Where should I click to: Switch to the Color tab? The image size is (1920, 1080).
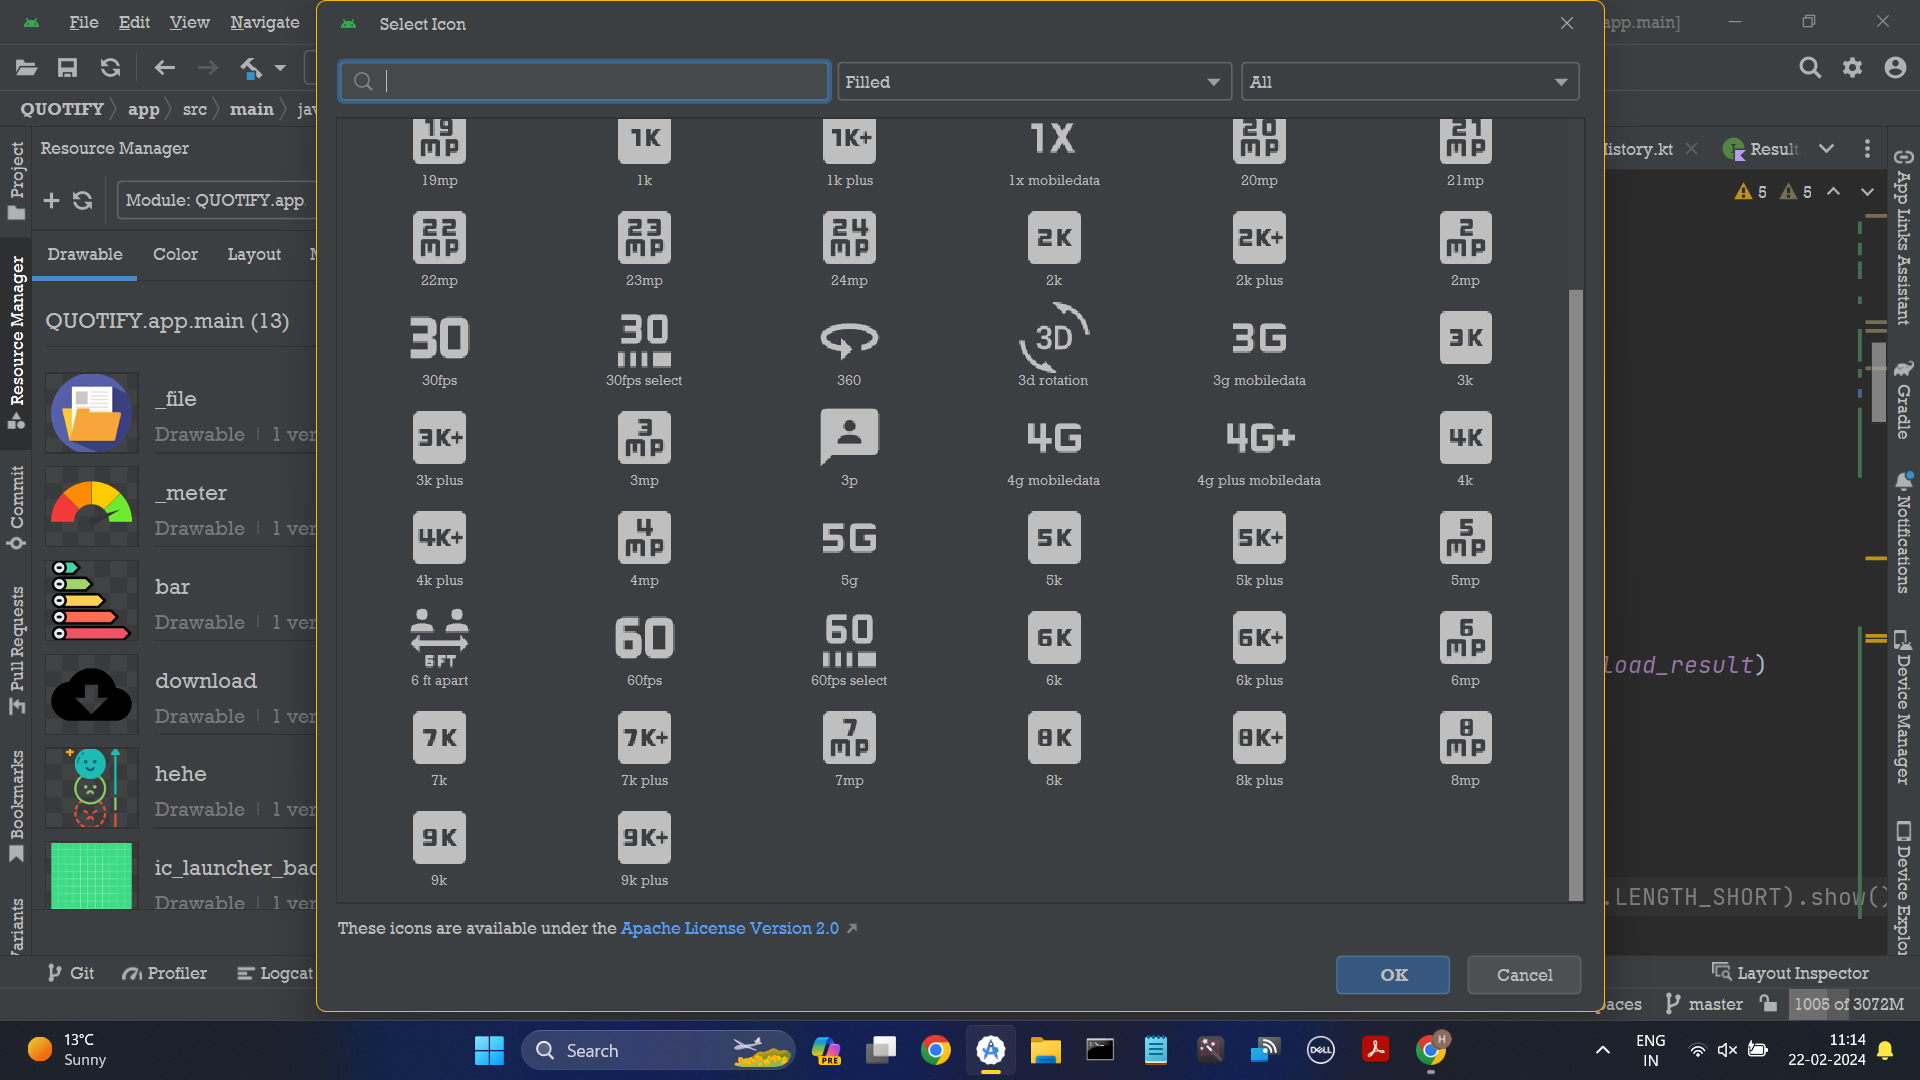tap(175, 254)
